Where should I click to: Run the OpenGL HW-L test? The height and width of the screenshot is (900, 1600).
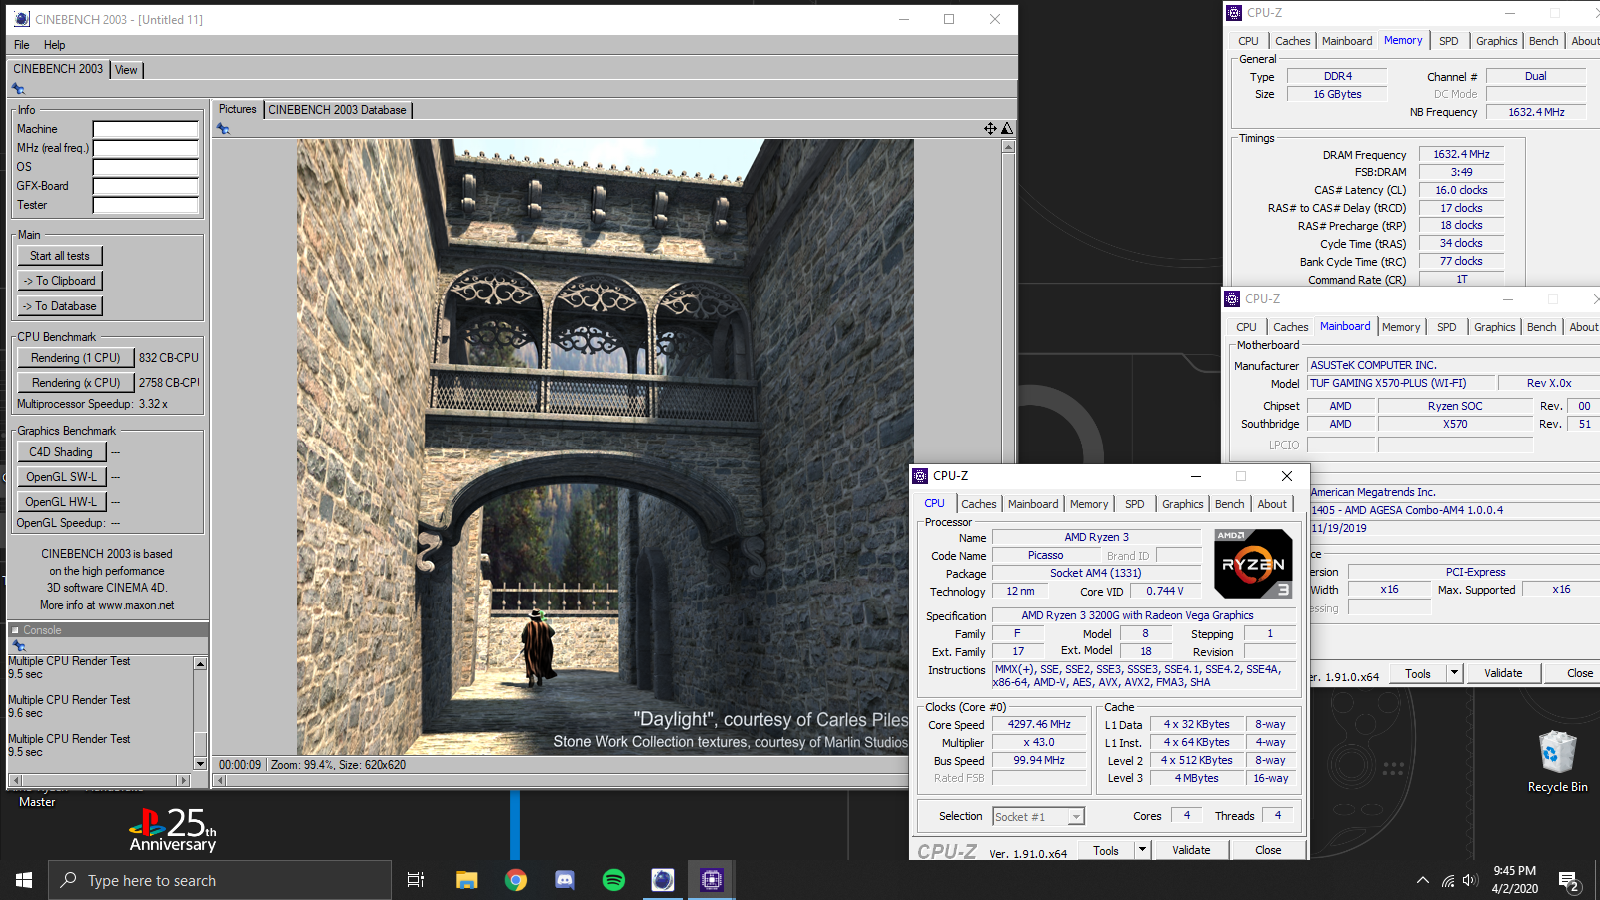coord(61,502)
